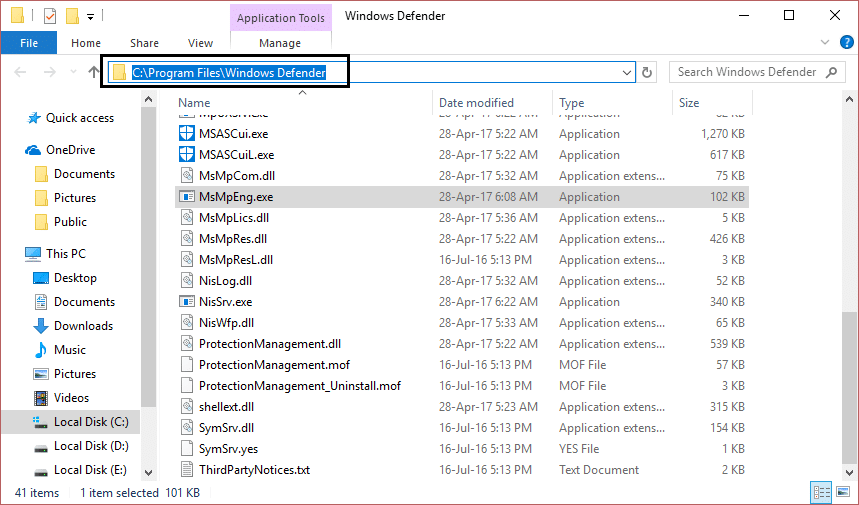The width and height of the screenshot is (859, 505).
Task: Select the MsMpResL.dll file name
Action: click(236, 260)
